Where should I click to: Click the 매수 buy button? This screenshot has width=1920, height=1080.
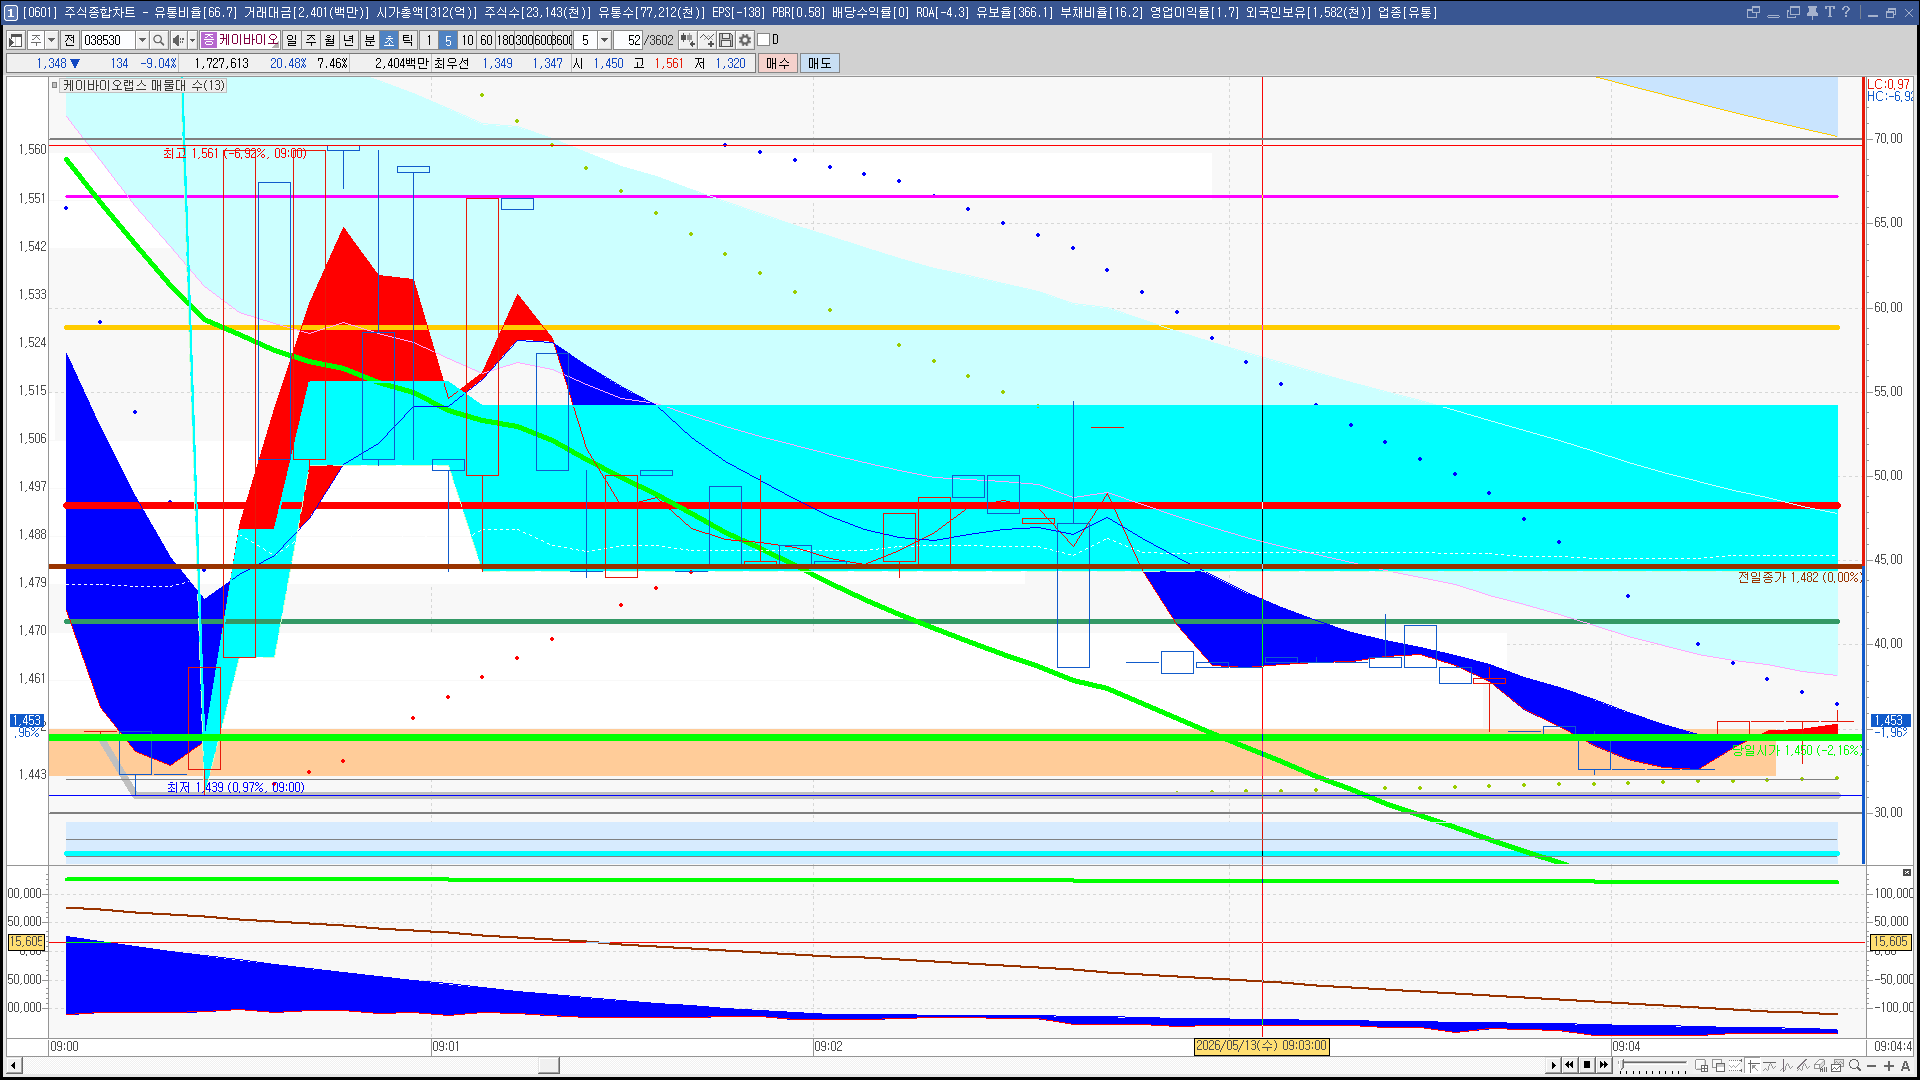(778, 63)
